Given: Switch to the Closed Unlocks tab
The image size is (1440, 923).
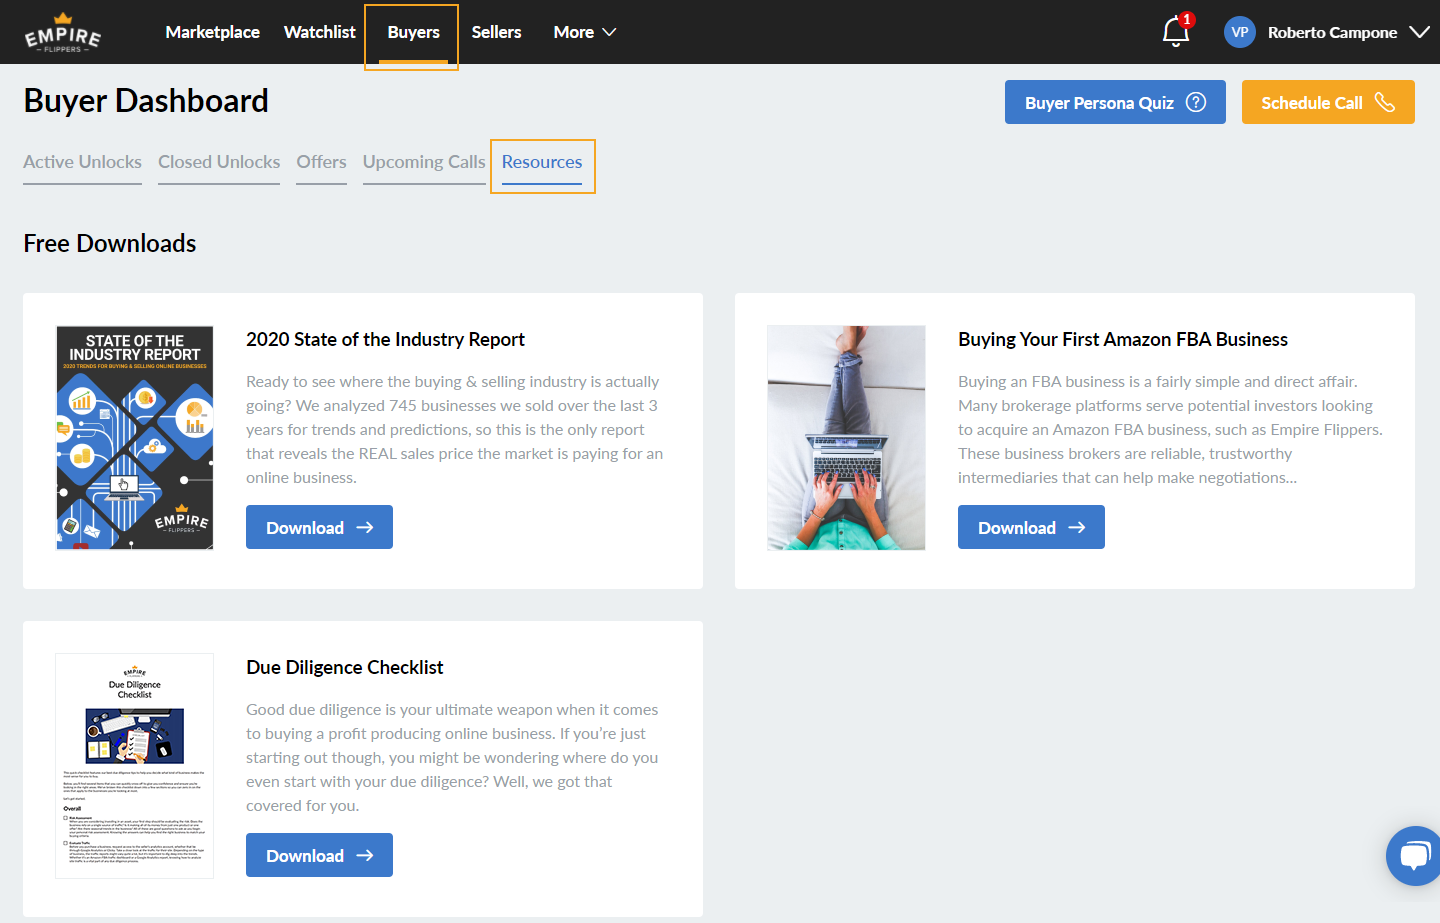Looking at the screenshot, I should pyautogui.click(x=219, y=162).
